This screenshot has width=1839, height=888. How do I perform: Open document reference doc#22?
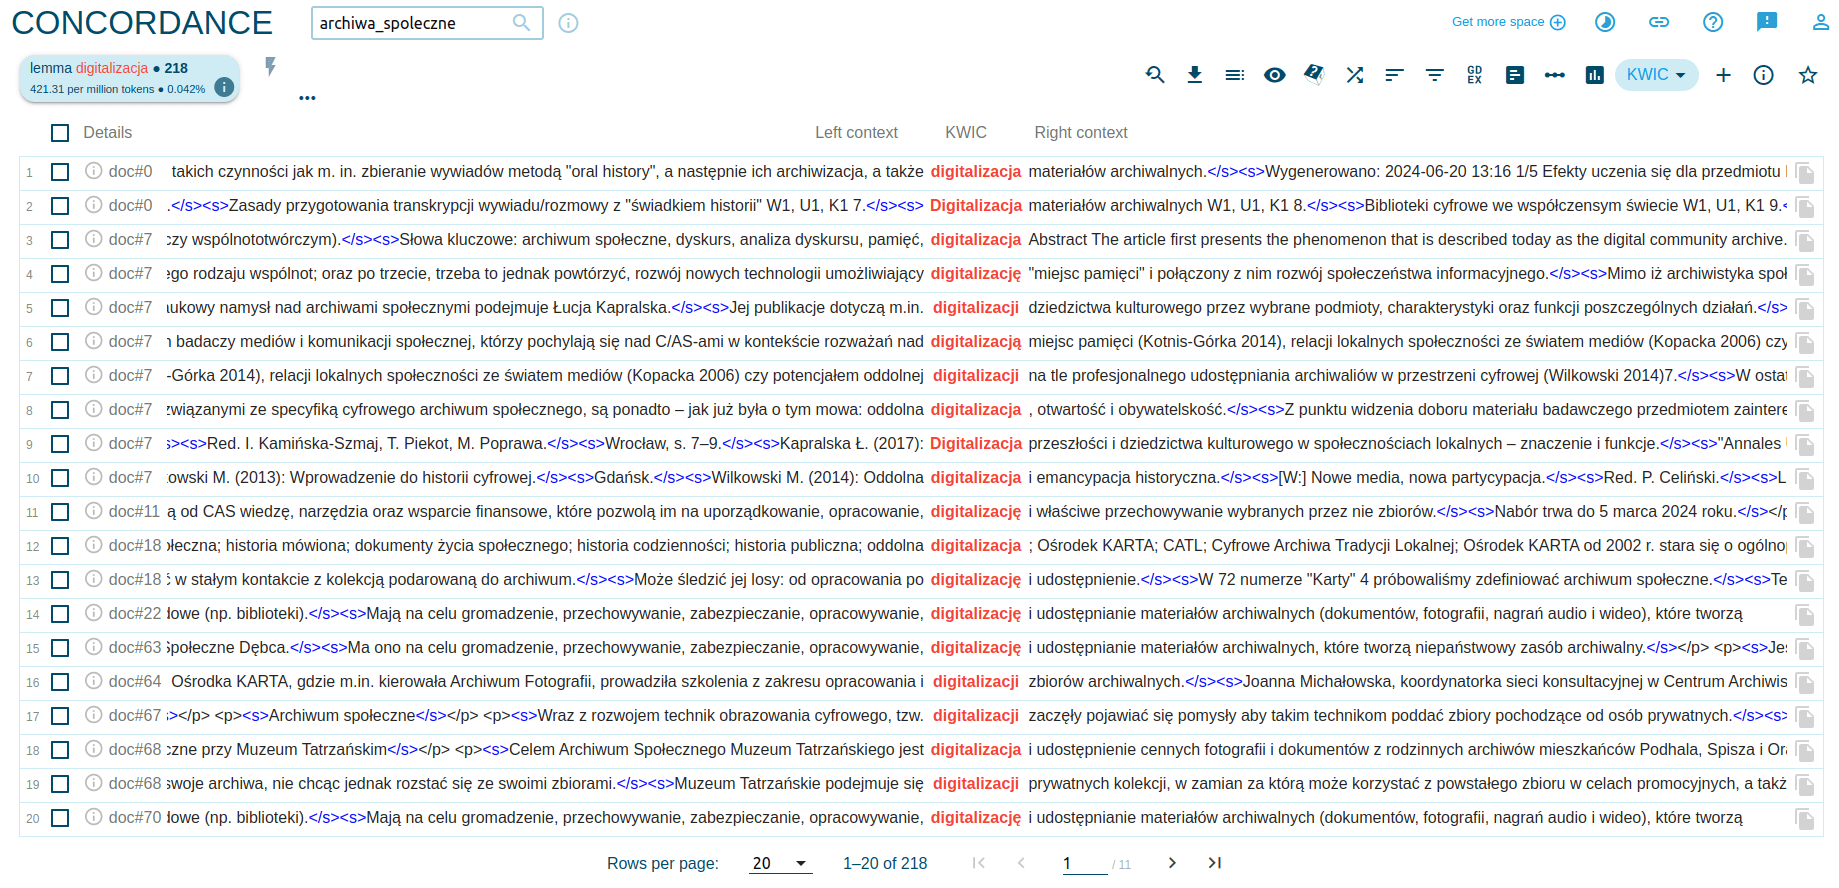coord(134,614)
